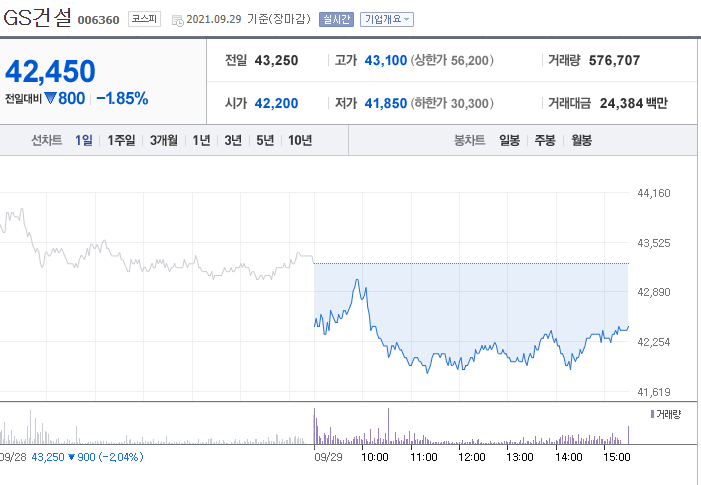Click the 상한가 56,200 text

click(x=452, y=60)
